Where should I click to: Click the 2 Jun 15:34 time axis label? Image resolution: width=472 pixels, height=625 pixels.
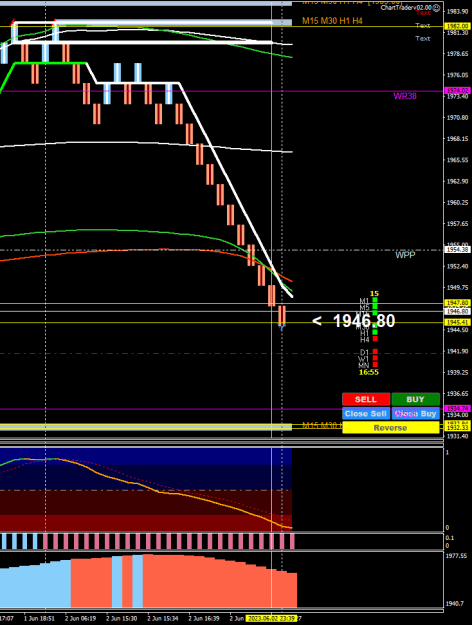162,619
